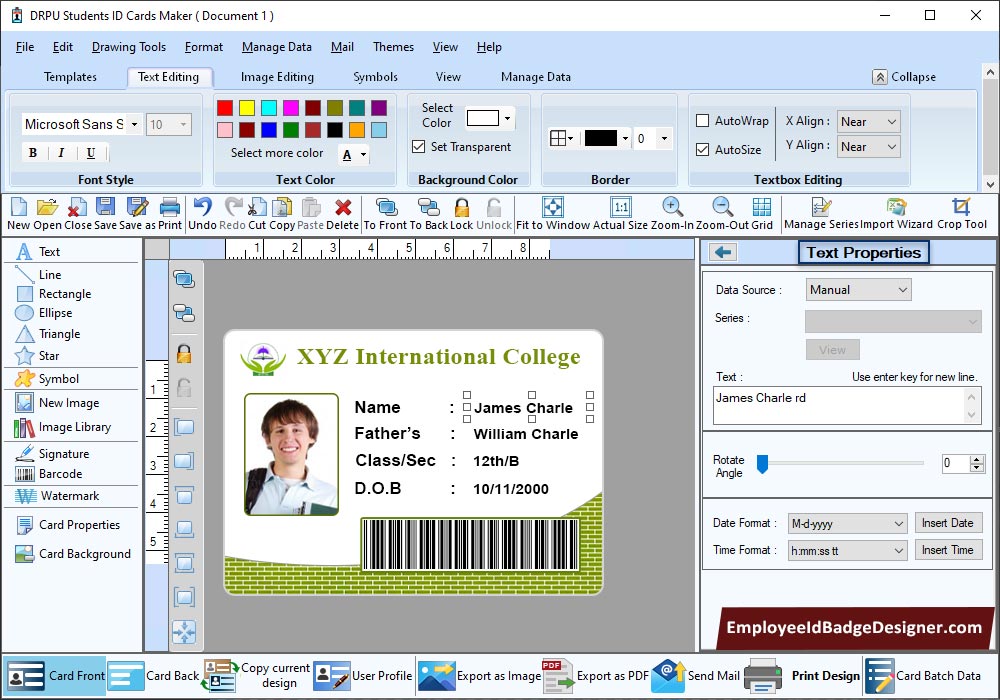
Task: Toggle the Set Transparent checkbox
Action: 419,147
